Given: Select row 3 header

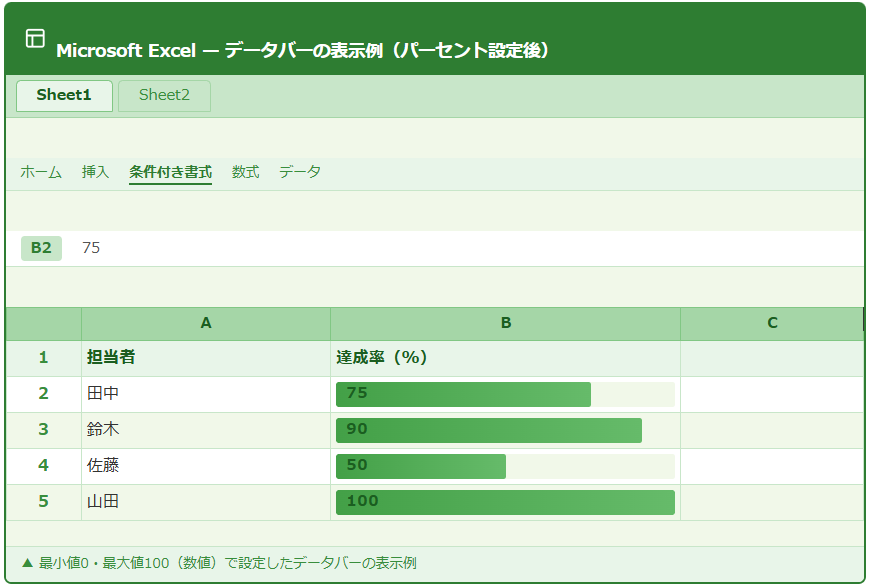Looking at the screenshot, I should (43, 430).
